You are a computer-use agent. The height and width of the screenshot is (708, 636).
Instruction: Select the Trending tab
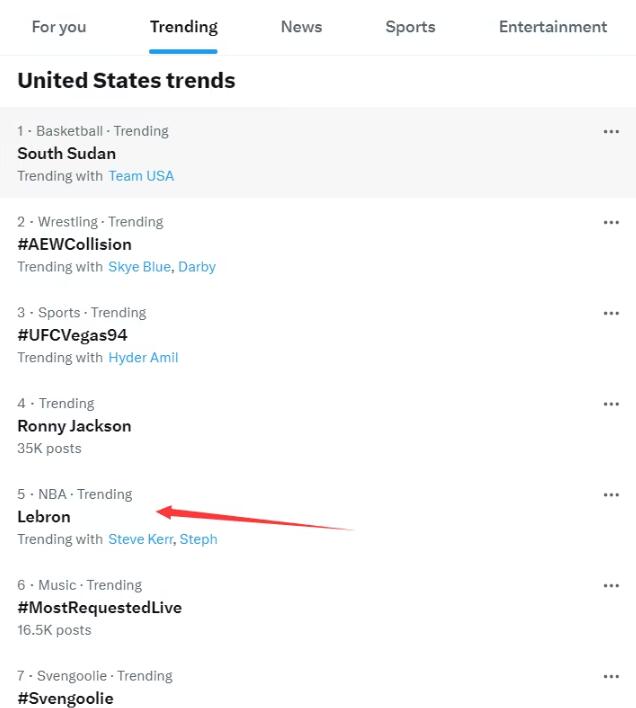(183, 27)
